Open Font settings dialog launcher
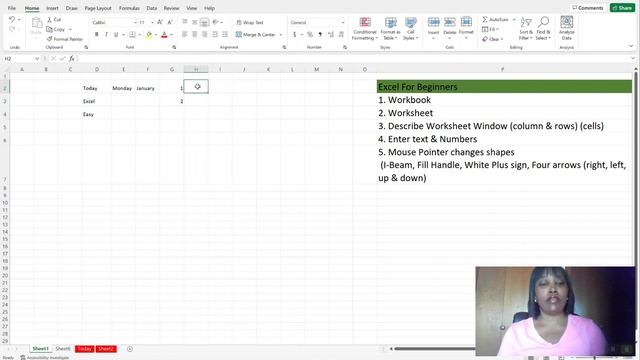 174,47
